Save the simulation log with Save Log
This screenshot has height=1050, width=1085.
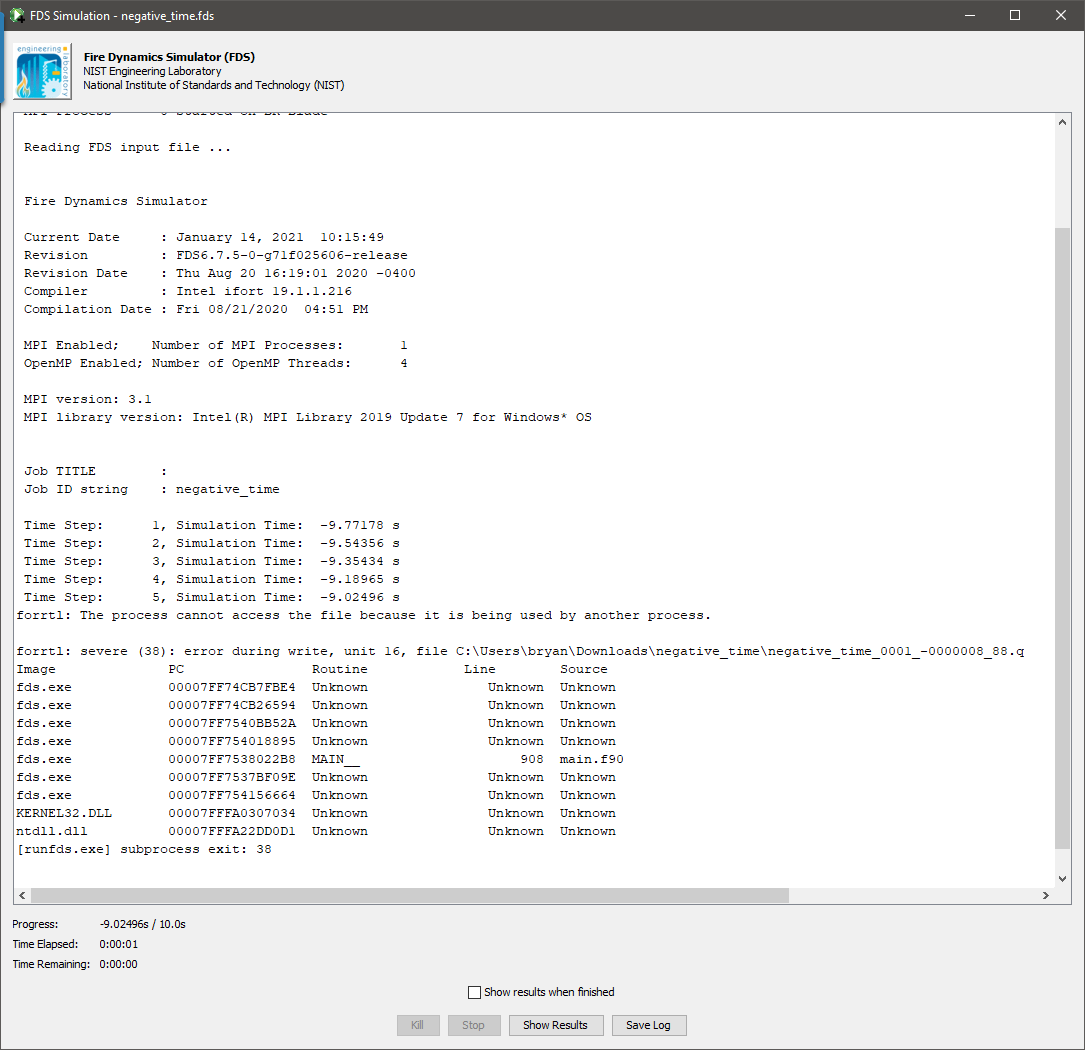click(x=649, y=1025)
